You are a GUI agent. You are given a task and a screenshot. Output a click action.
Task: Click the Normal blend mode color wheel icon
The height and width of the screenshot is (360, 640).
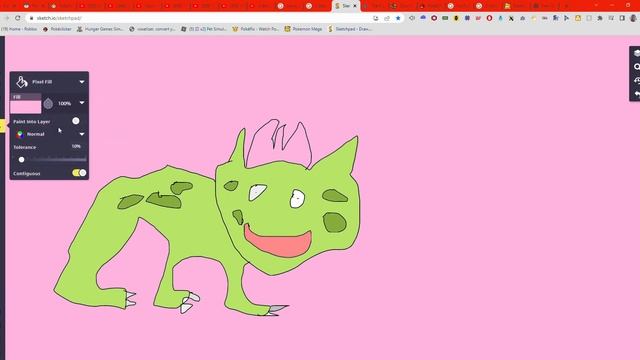20,134
